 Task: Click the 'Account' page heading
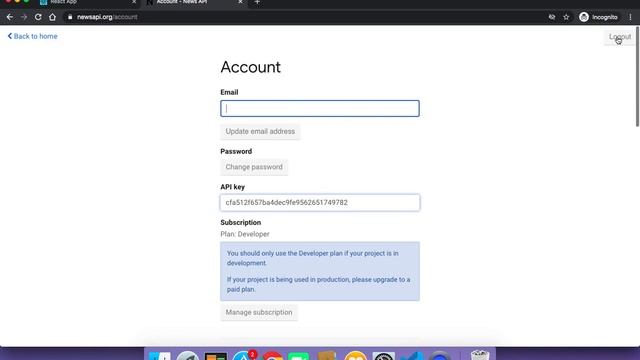251,67
